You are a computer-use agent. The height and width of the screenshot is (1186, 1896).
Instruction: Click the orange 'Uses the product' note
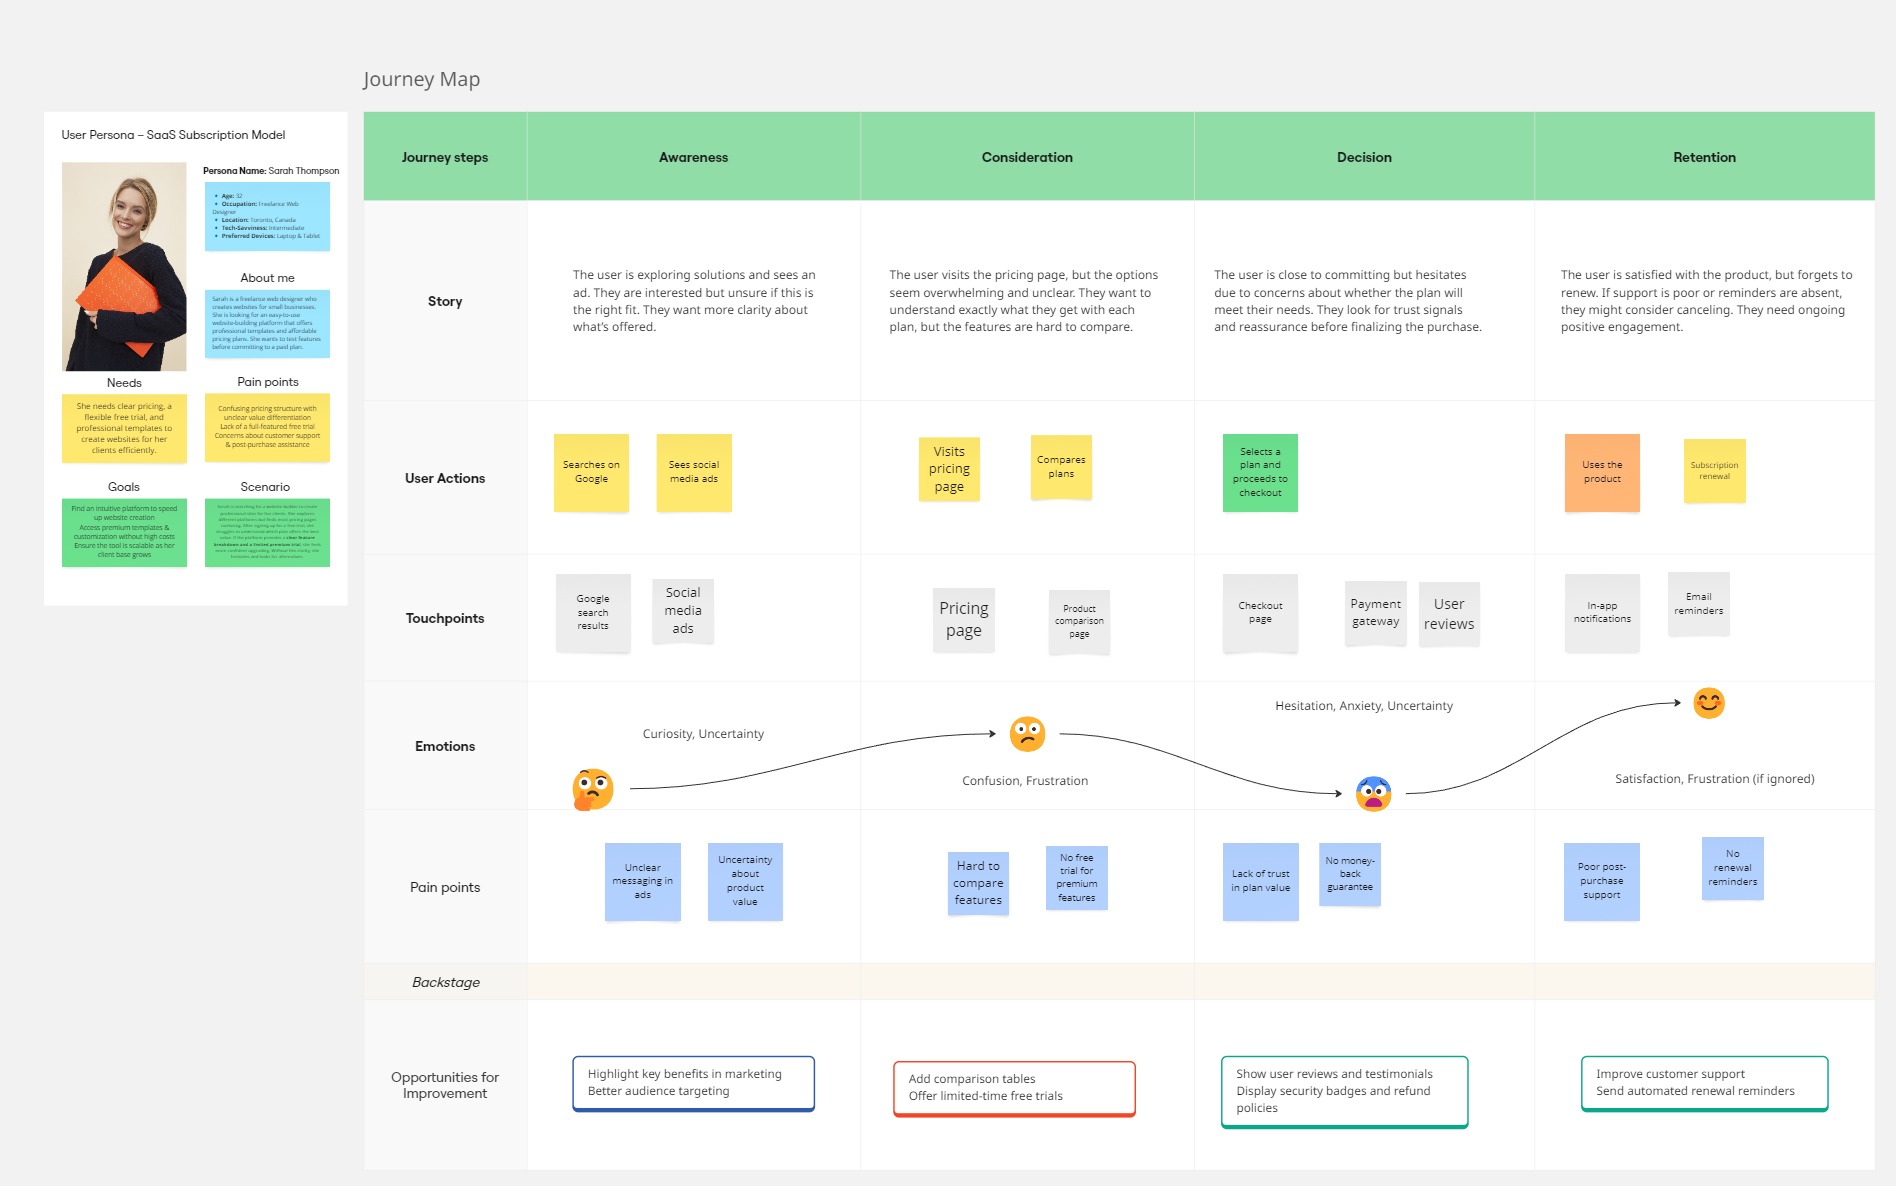(1602, 472)
